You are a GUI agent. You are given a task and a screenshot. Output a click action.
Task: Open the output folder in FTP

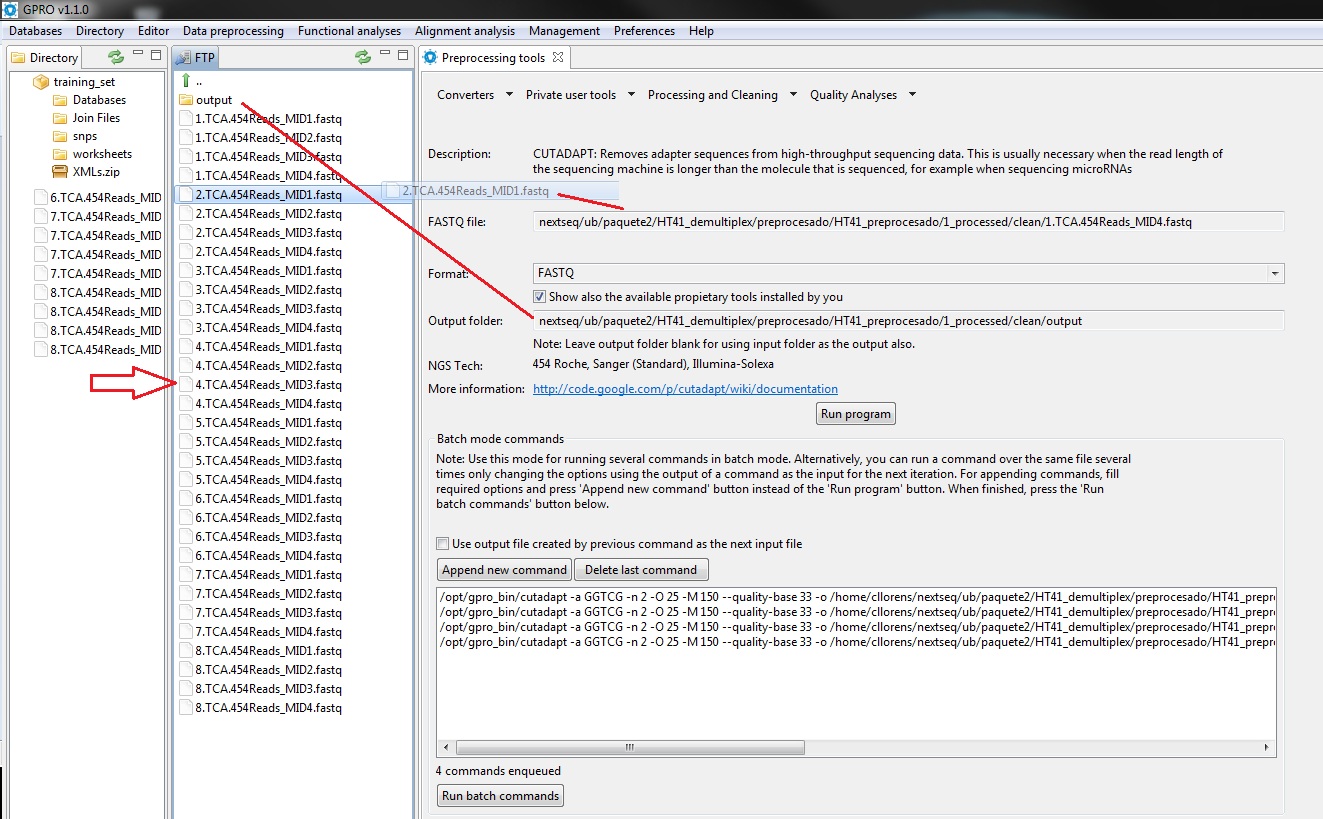(x=213, y=100)
